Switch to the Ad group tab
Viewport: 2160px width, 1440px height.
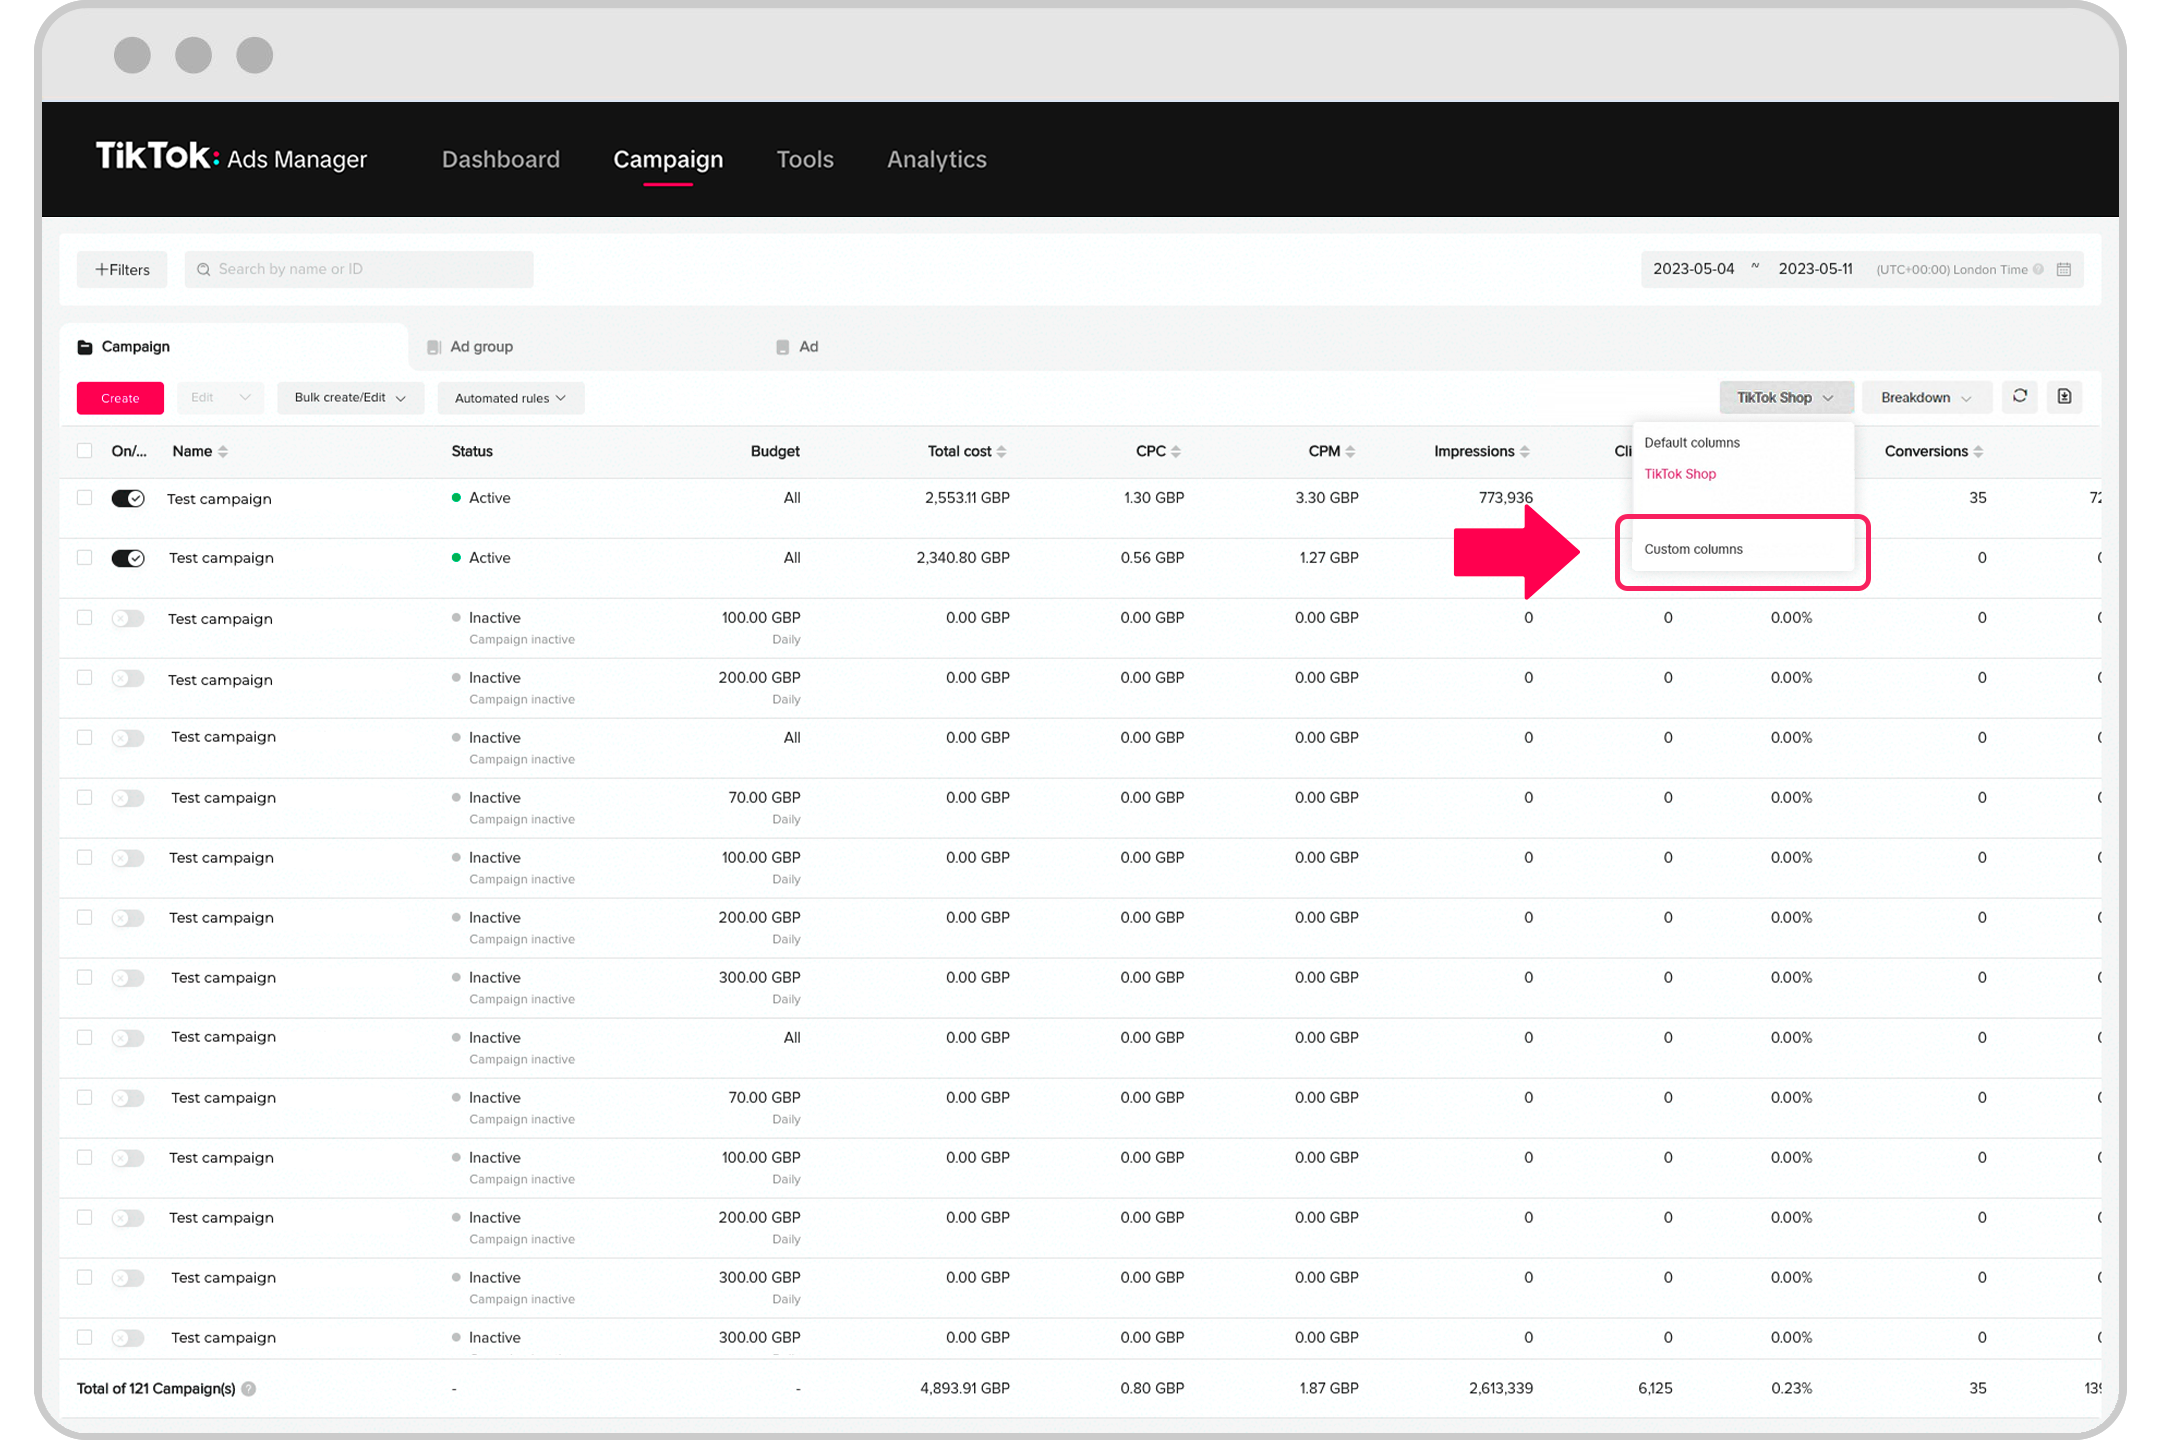pyautogui.click(x=481, y=346)
